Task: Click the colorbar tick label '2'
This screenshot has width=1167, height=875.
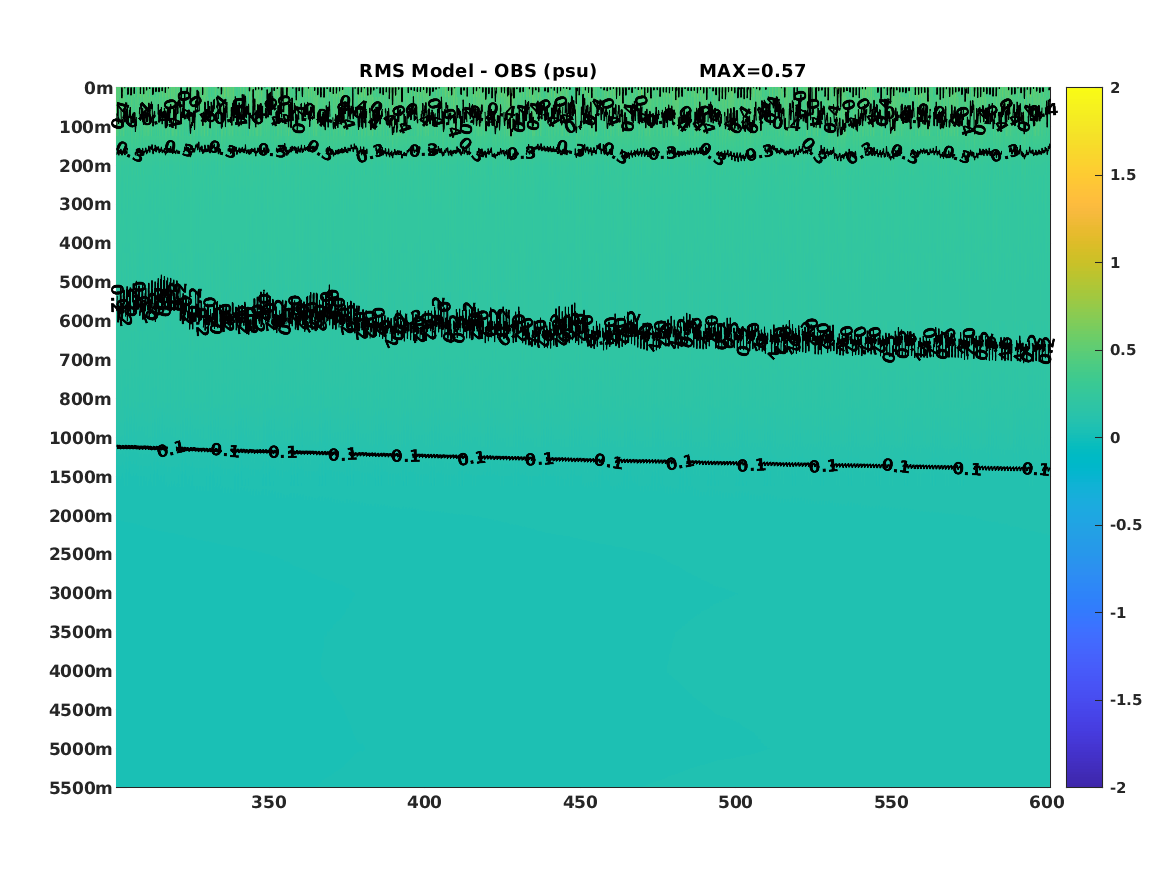Action: (x=1115, y=88)
